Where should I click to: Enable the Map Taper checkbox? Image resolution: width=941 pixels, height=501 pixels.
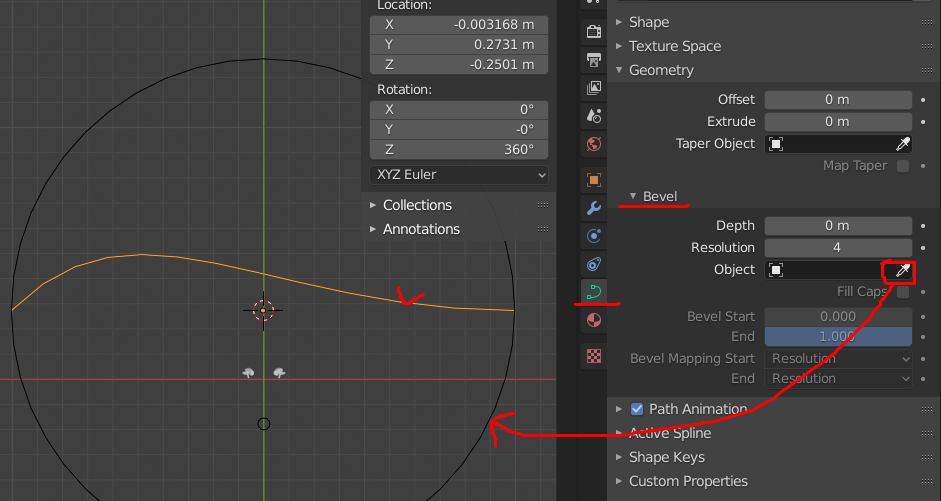click(903, 166)
